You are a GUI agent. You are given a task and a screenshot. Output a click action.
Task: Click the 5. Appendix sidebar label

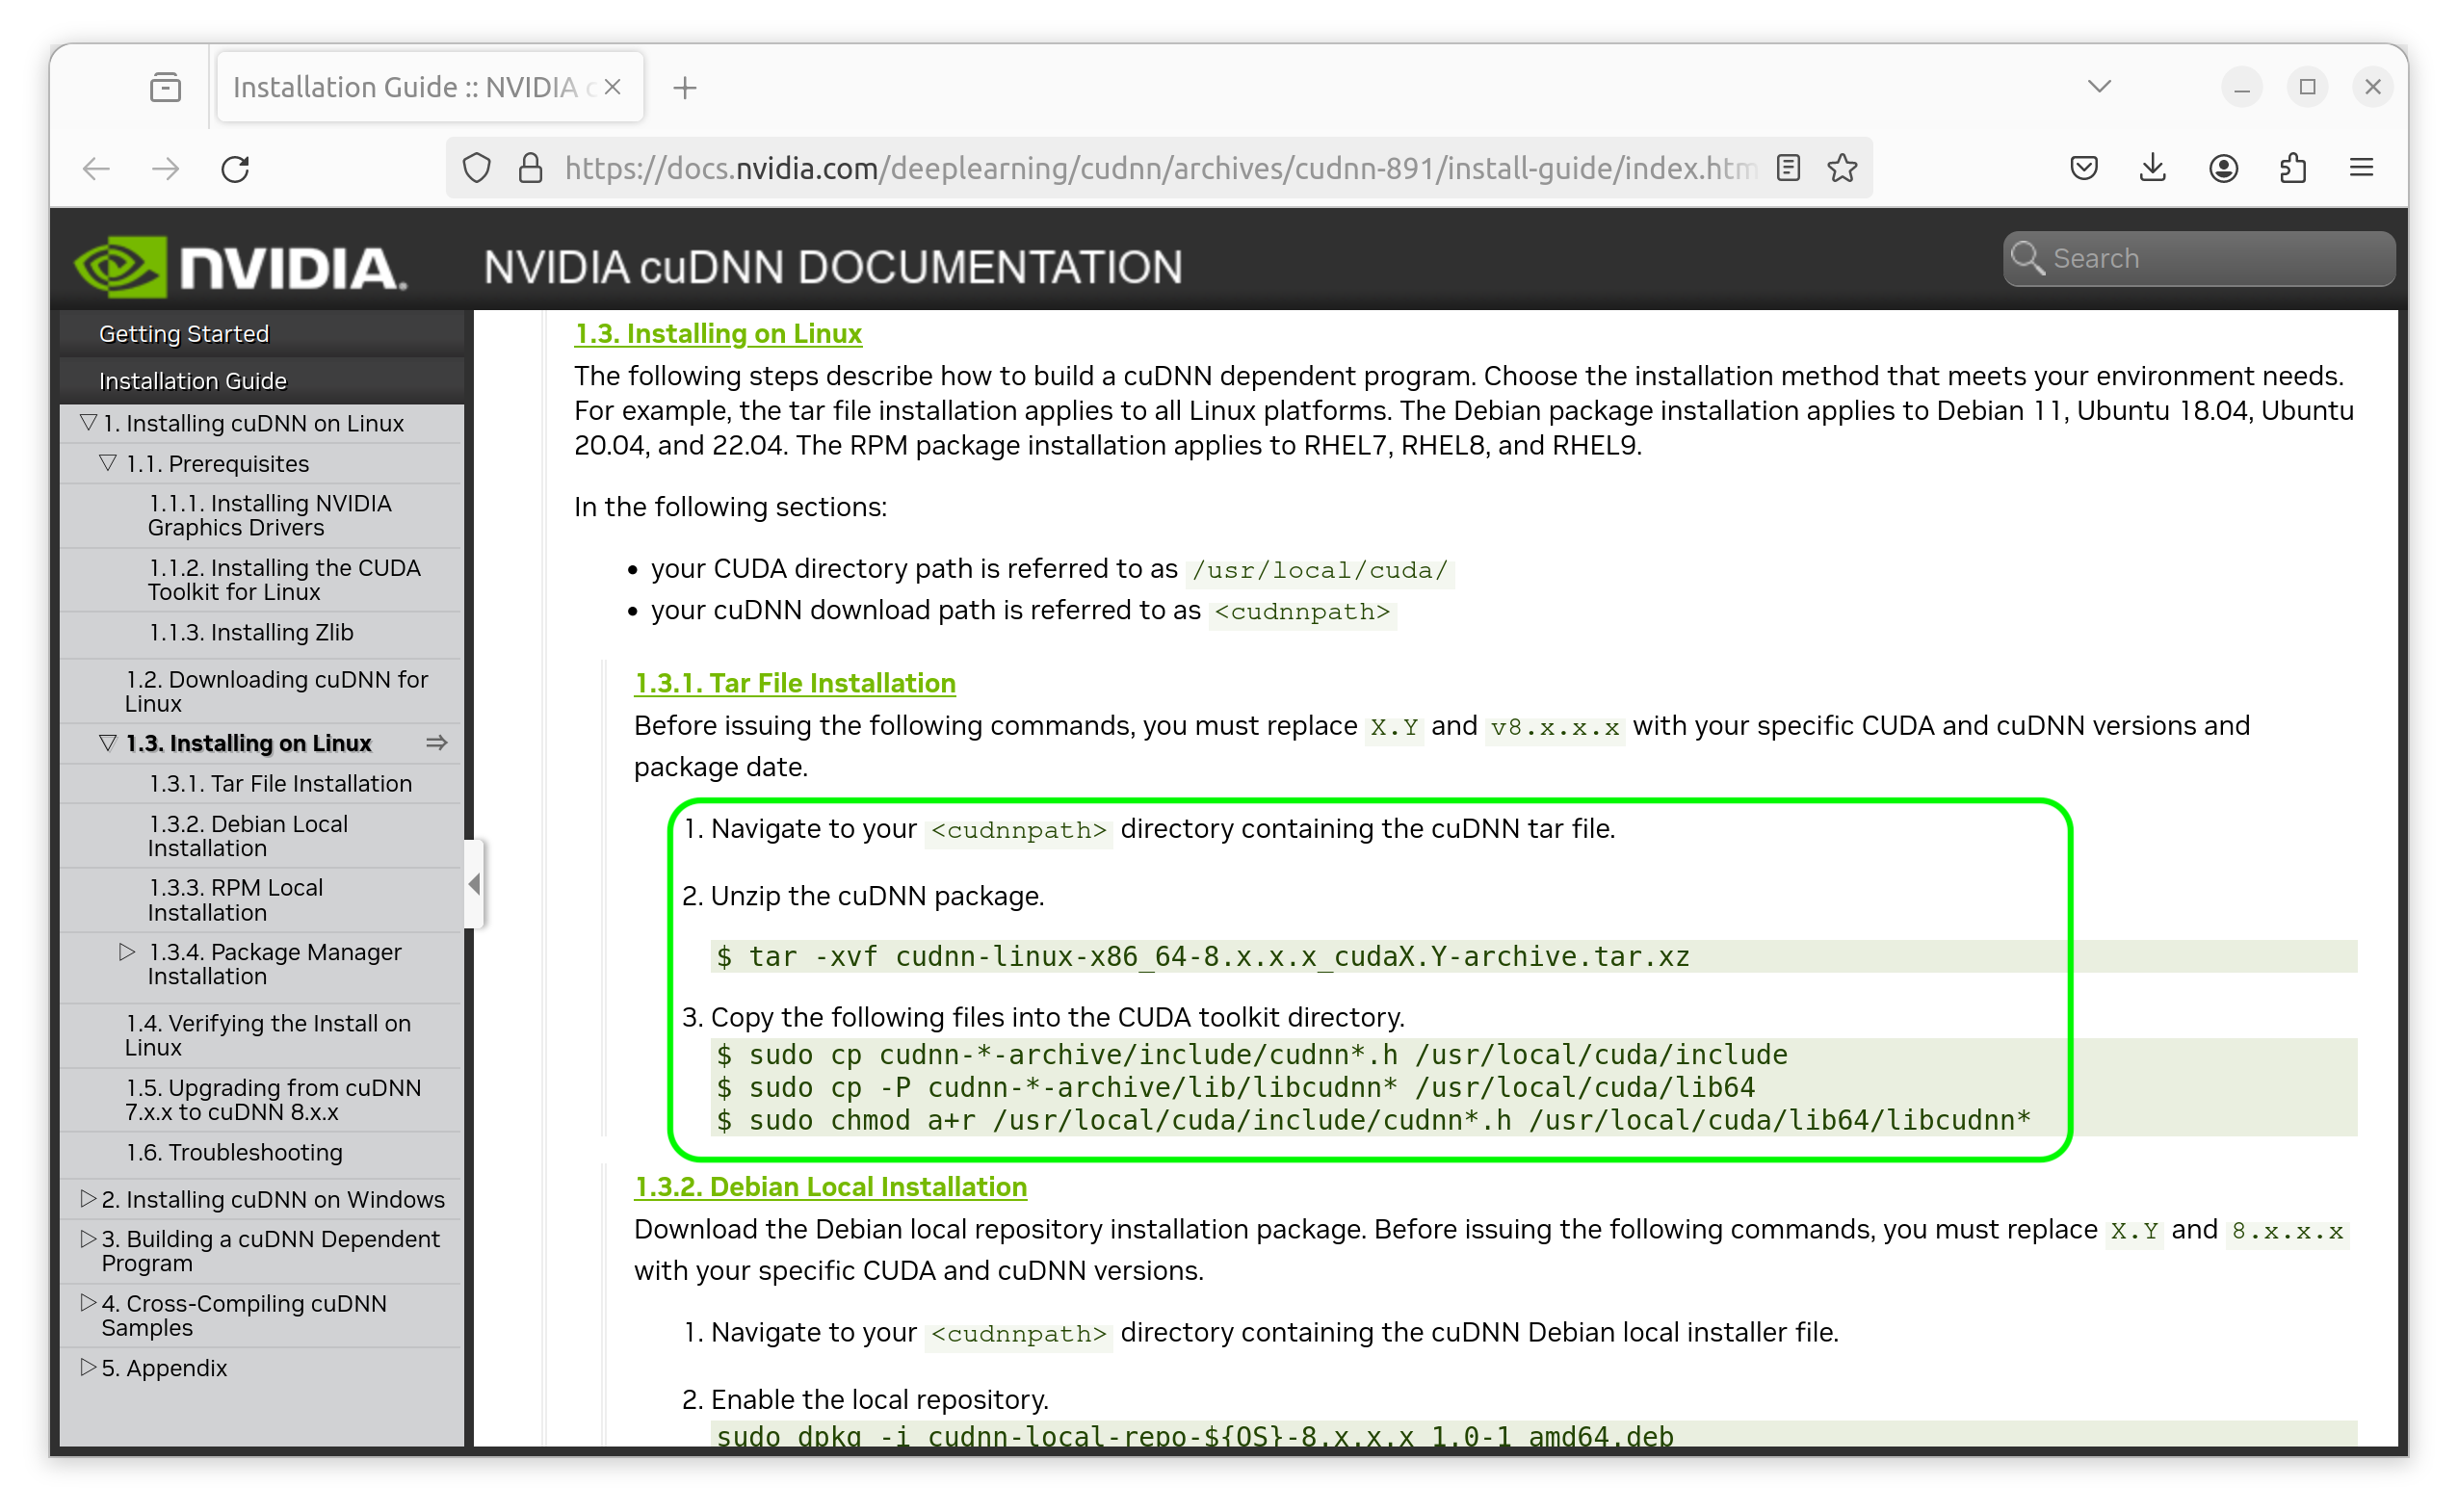(164, 1368)
